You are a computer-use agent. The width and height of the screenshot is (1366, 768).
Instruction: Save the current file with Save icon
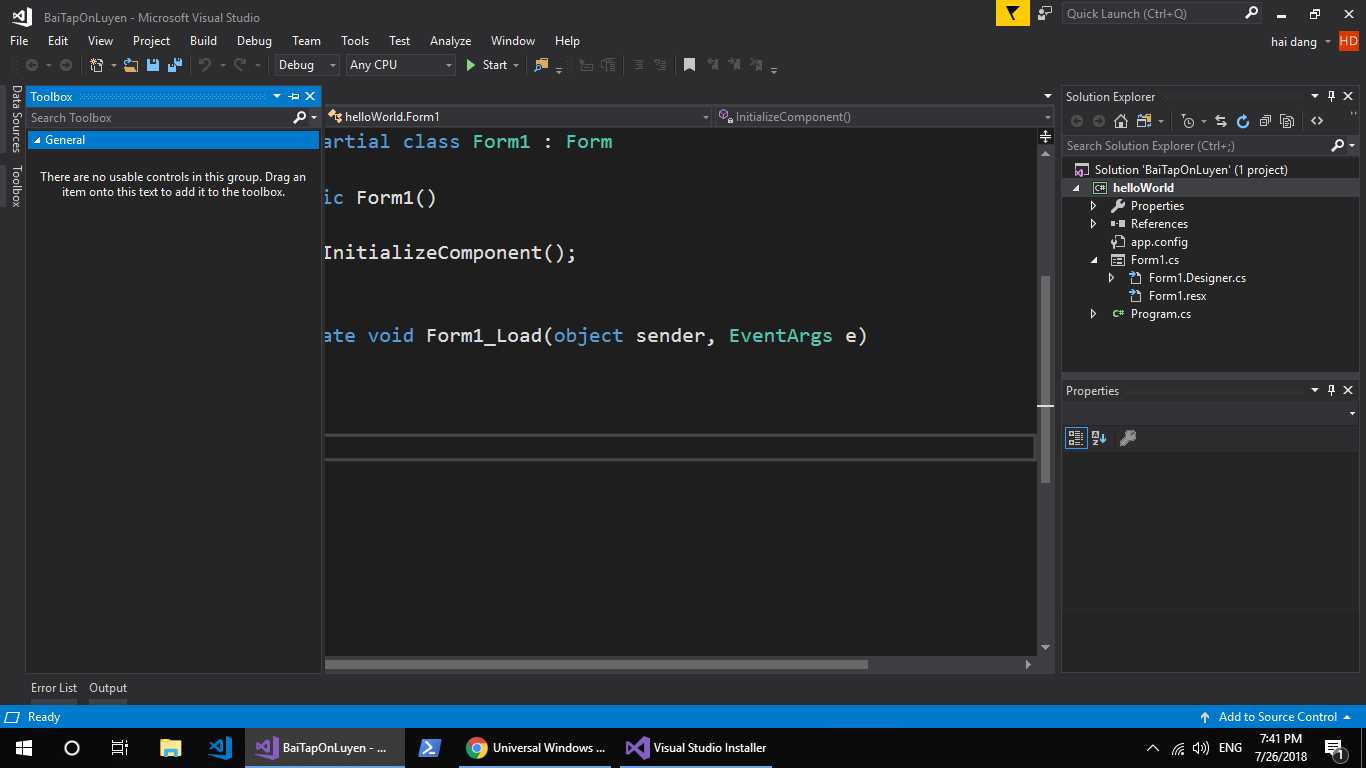(x=153, y=65)
